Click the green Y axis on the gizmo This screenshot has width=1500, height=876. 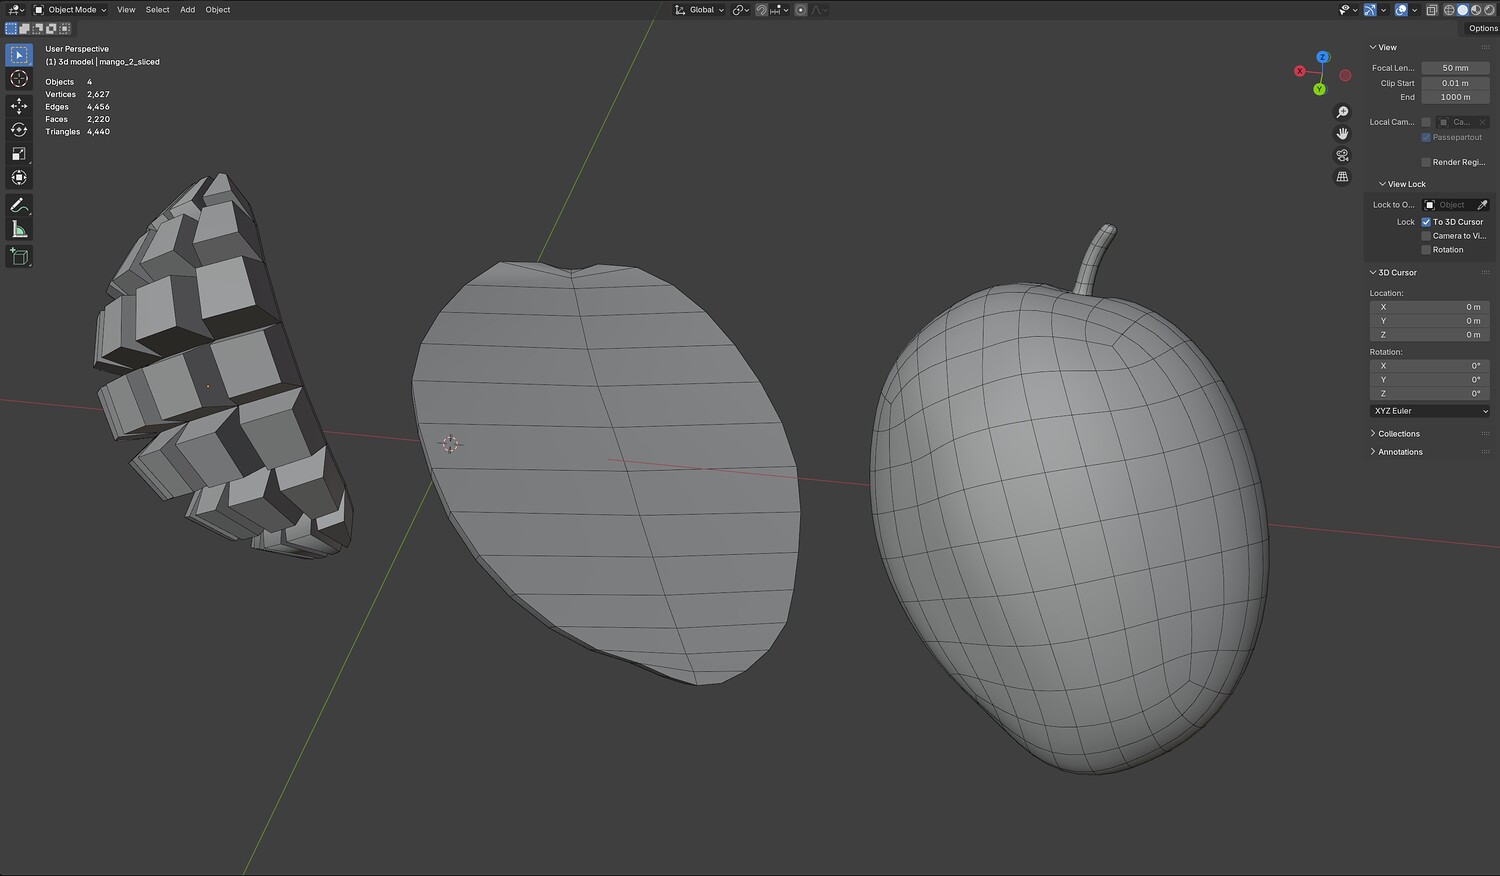(x=1319, y=89)
